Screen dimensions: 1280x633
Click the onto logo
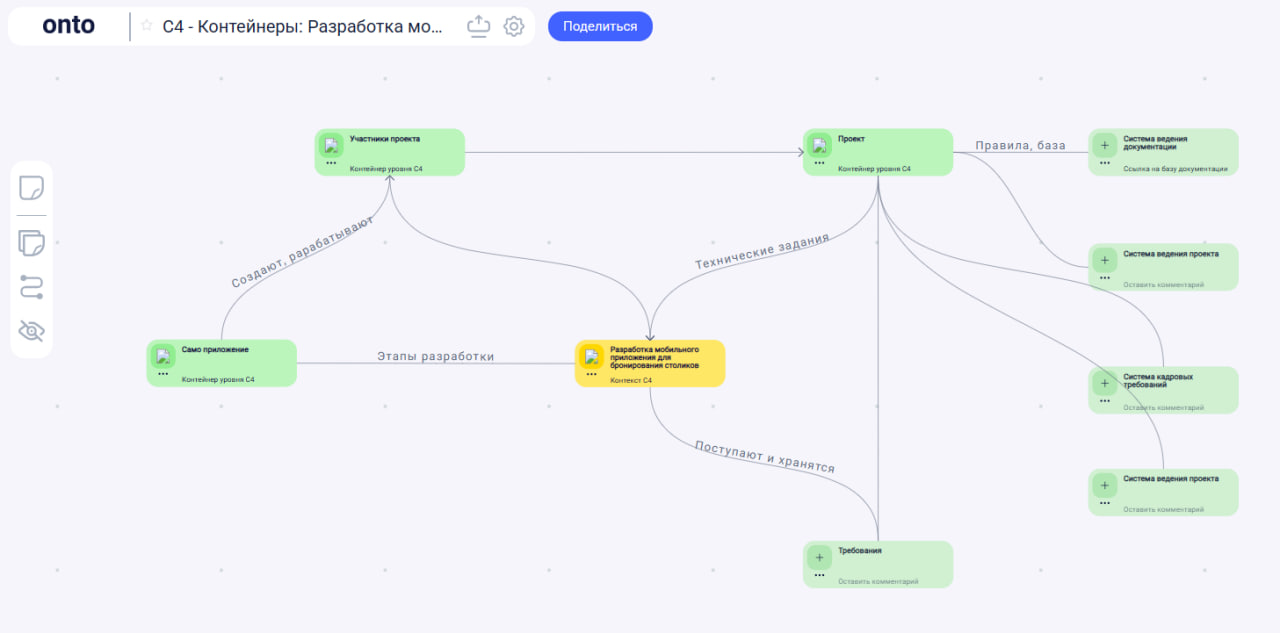(x=68, y=26)
